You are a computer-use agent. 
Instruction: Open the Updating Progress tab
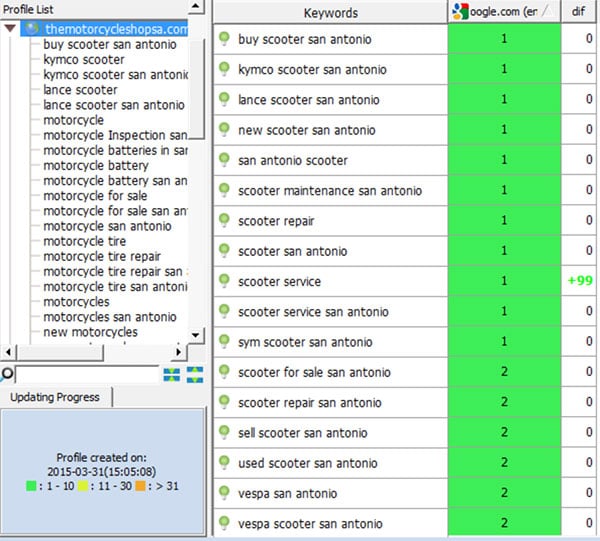point(55,397)
